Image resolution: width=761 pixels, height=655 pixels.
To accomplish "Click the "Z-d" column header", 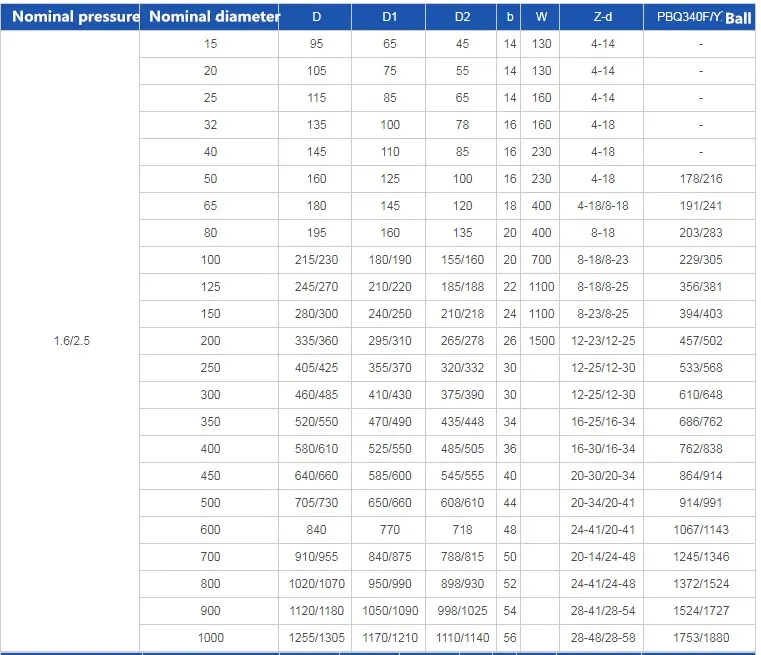I will pyautogui.click(x=602, y=17).
